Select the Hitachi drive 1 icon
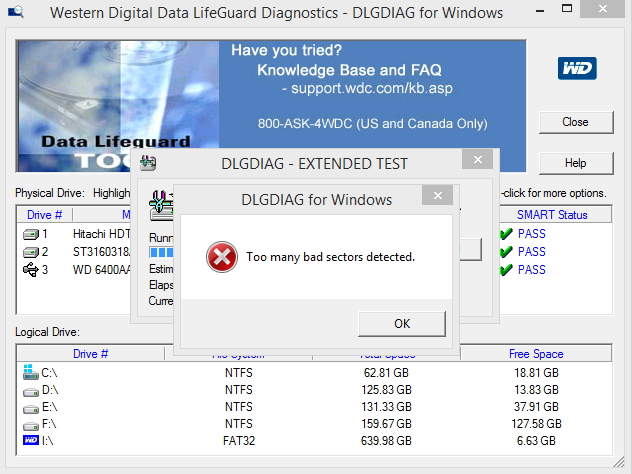This screenshot has width=632, height=474. click(x=31, y=234)
